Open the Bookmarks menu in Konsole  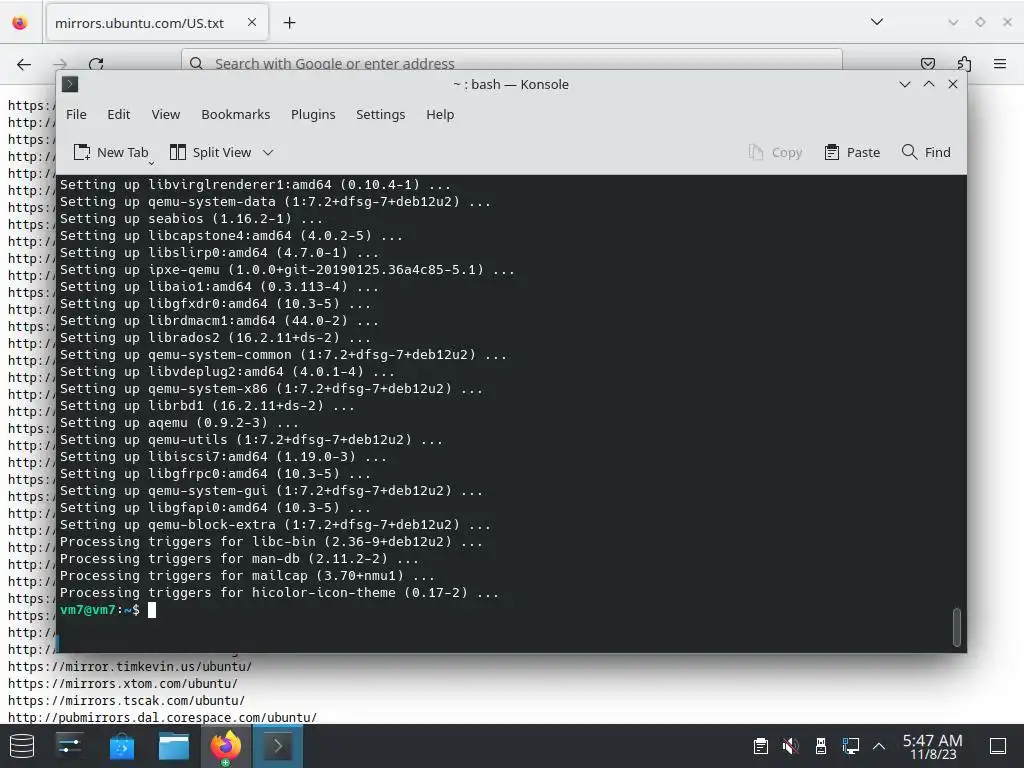point(235,114)
